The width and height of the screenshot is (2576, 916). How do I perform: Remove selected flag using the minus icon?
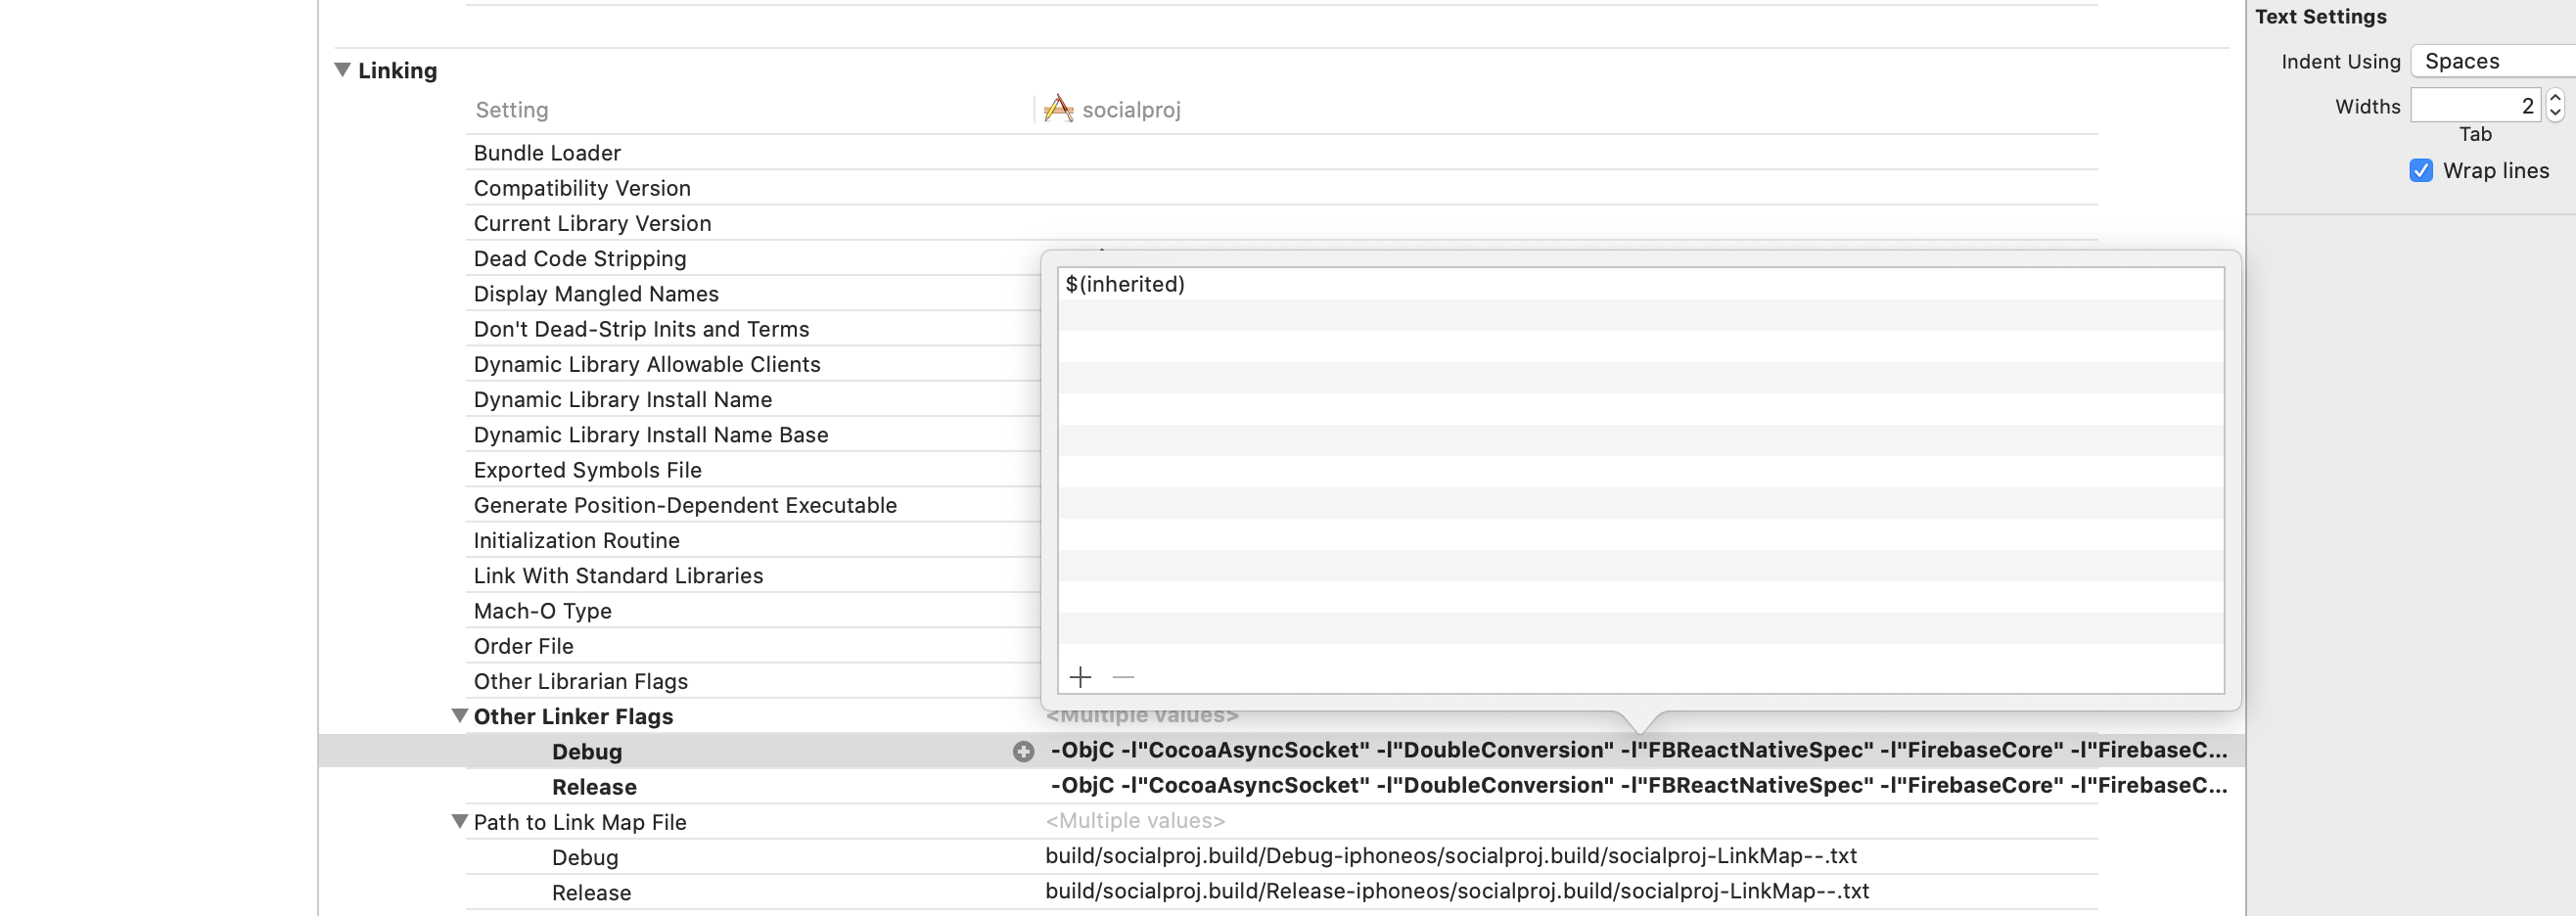1123,677
